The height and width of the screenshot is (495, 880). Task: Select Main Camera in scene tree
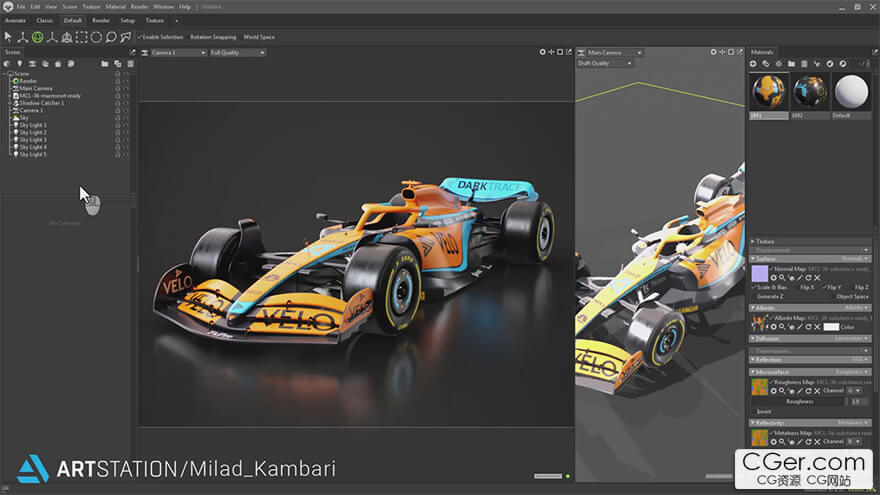click(x=36, y=89)
